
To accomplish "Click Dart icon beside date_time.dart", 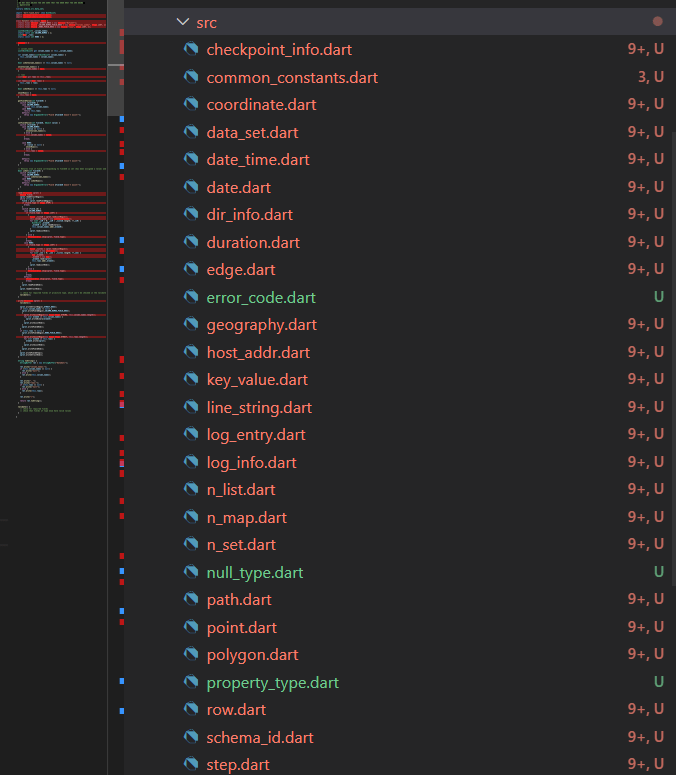I will click(191, 159).
